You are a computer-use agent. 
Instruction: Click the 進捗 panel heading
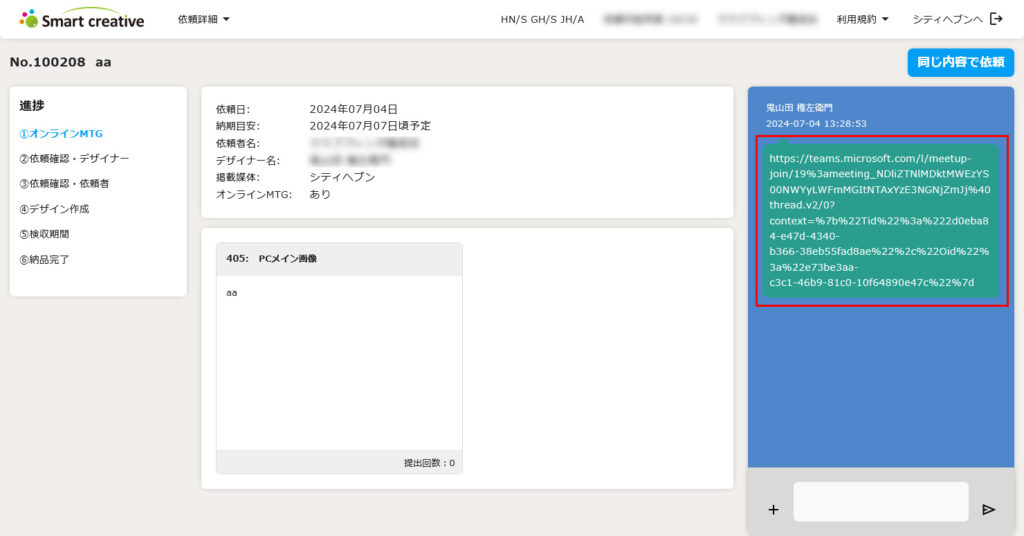(x=32, y=105)
